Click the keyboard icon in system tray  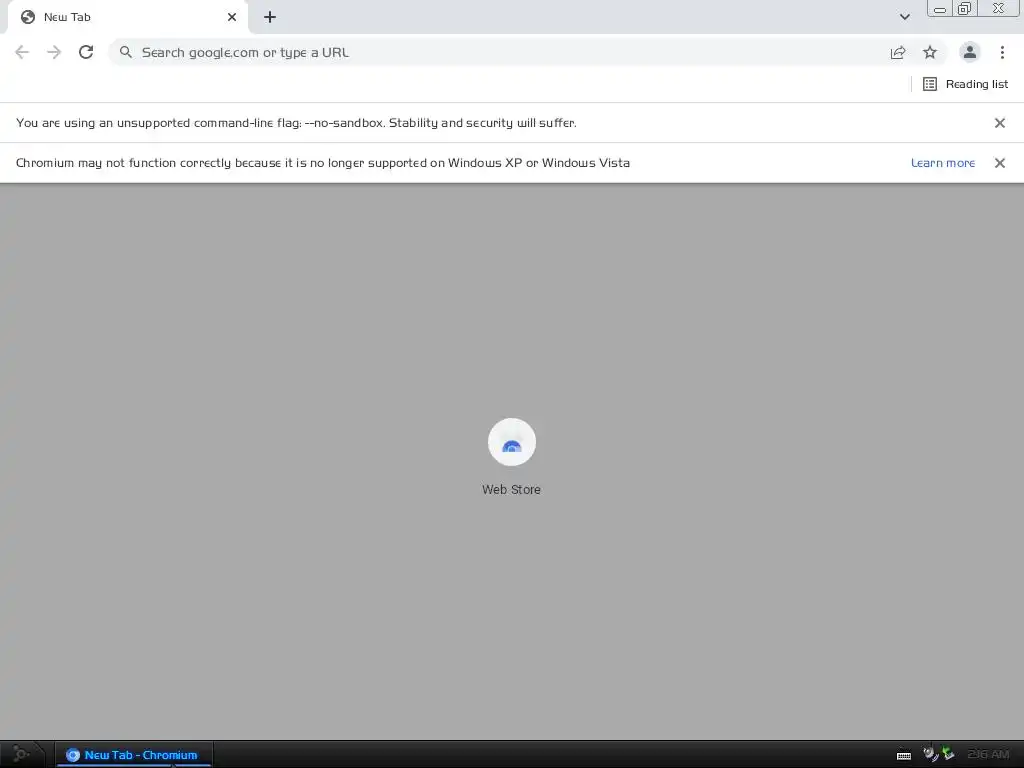[x=904, y=756]
